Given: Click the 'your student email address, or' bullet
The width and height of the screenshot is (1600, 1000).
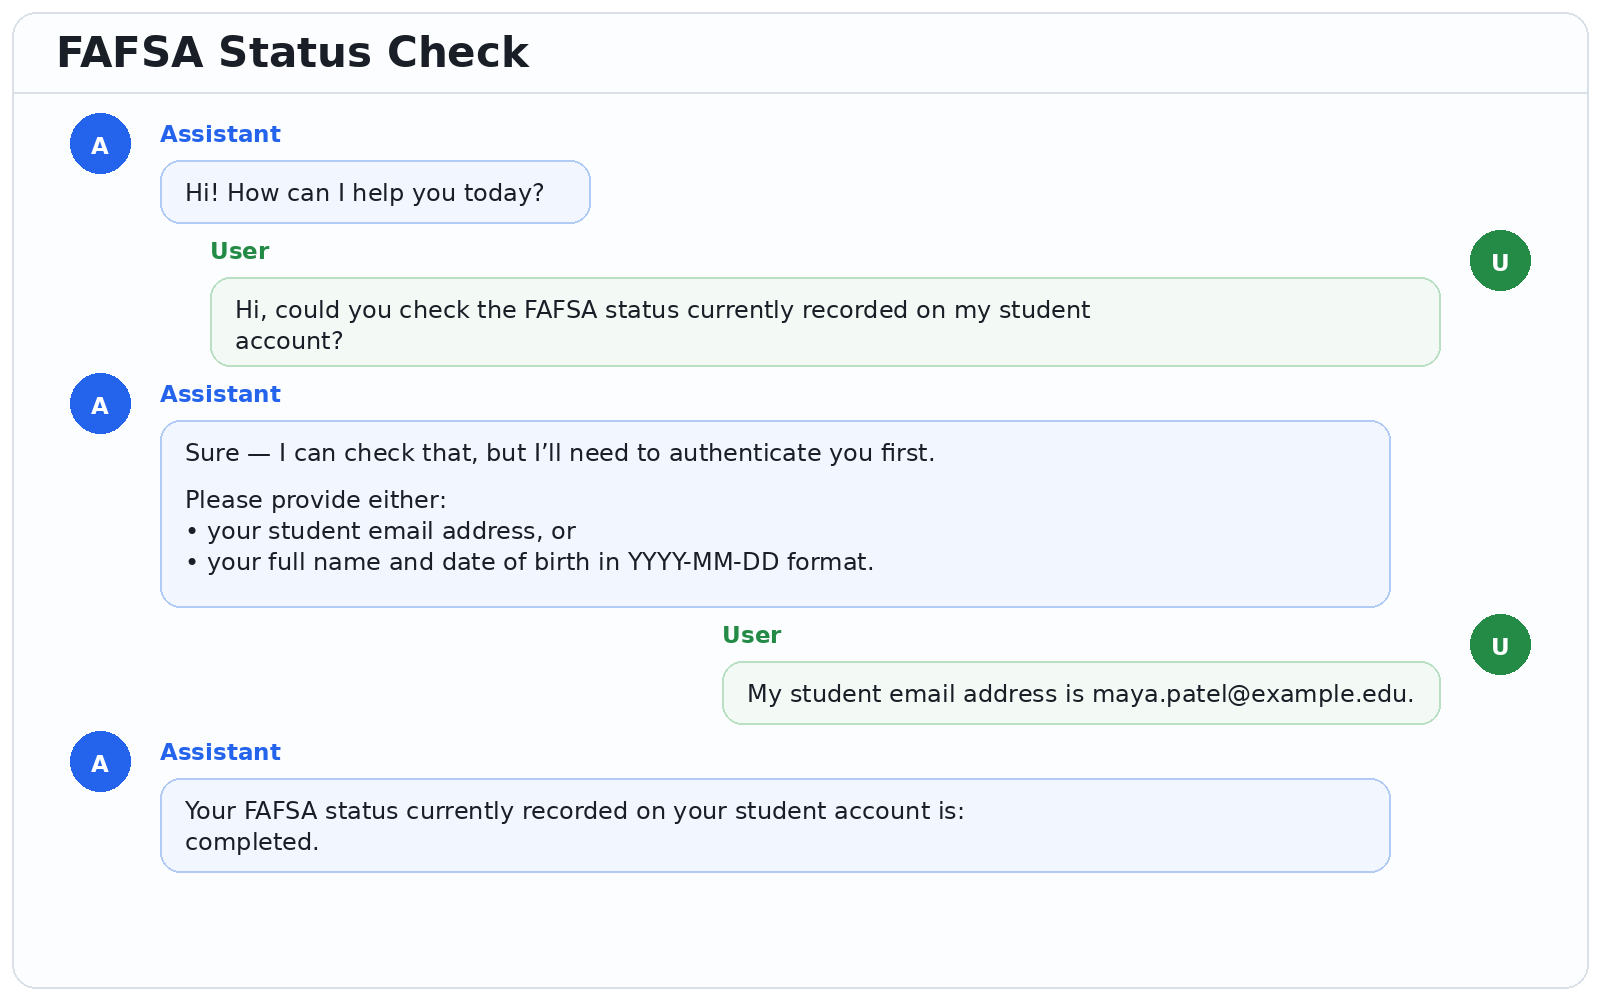Looking at the screenshot, I should 381,531.
